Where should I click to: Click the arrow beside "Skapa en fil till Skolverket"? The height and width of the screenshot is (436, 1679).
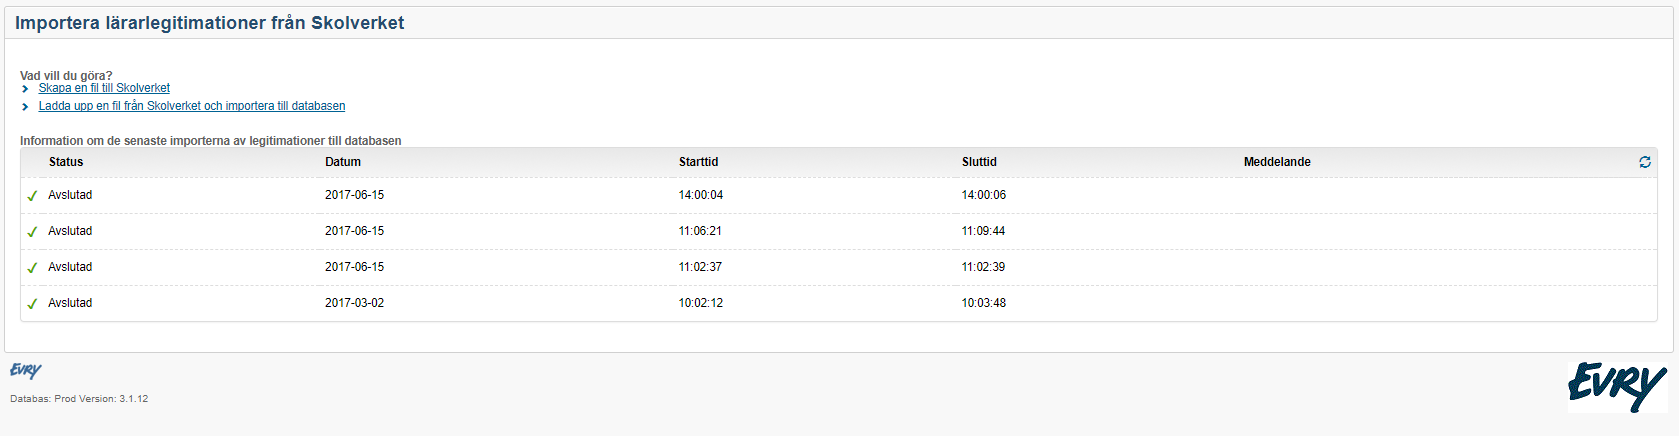[x=25, y=89]
